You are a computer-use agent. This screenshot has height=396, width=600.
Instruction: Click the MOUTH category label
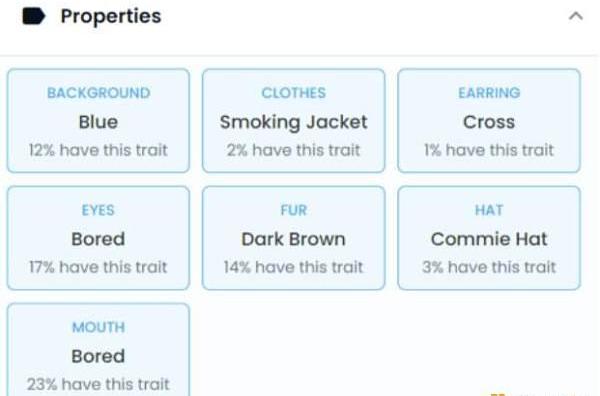coord(99,327)
